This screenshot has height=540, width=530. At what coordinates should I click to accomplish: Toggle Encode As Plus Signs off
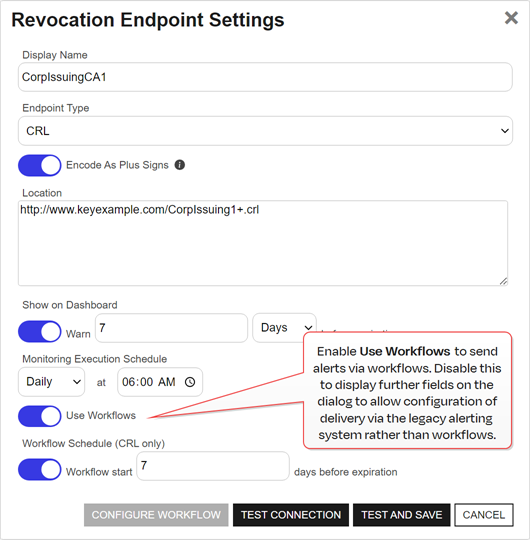[x=40, y=165]
